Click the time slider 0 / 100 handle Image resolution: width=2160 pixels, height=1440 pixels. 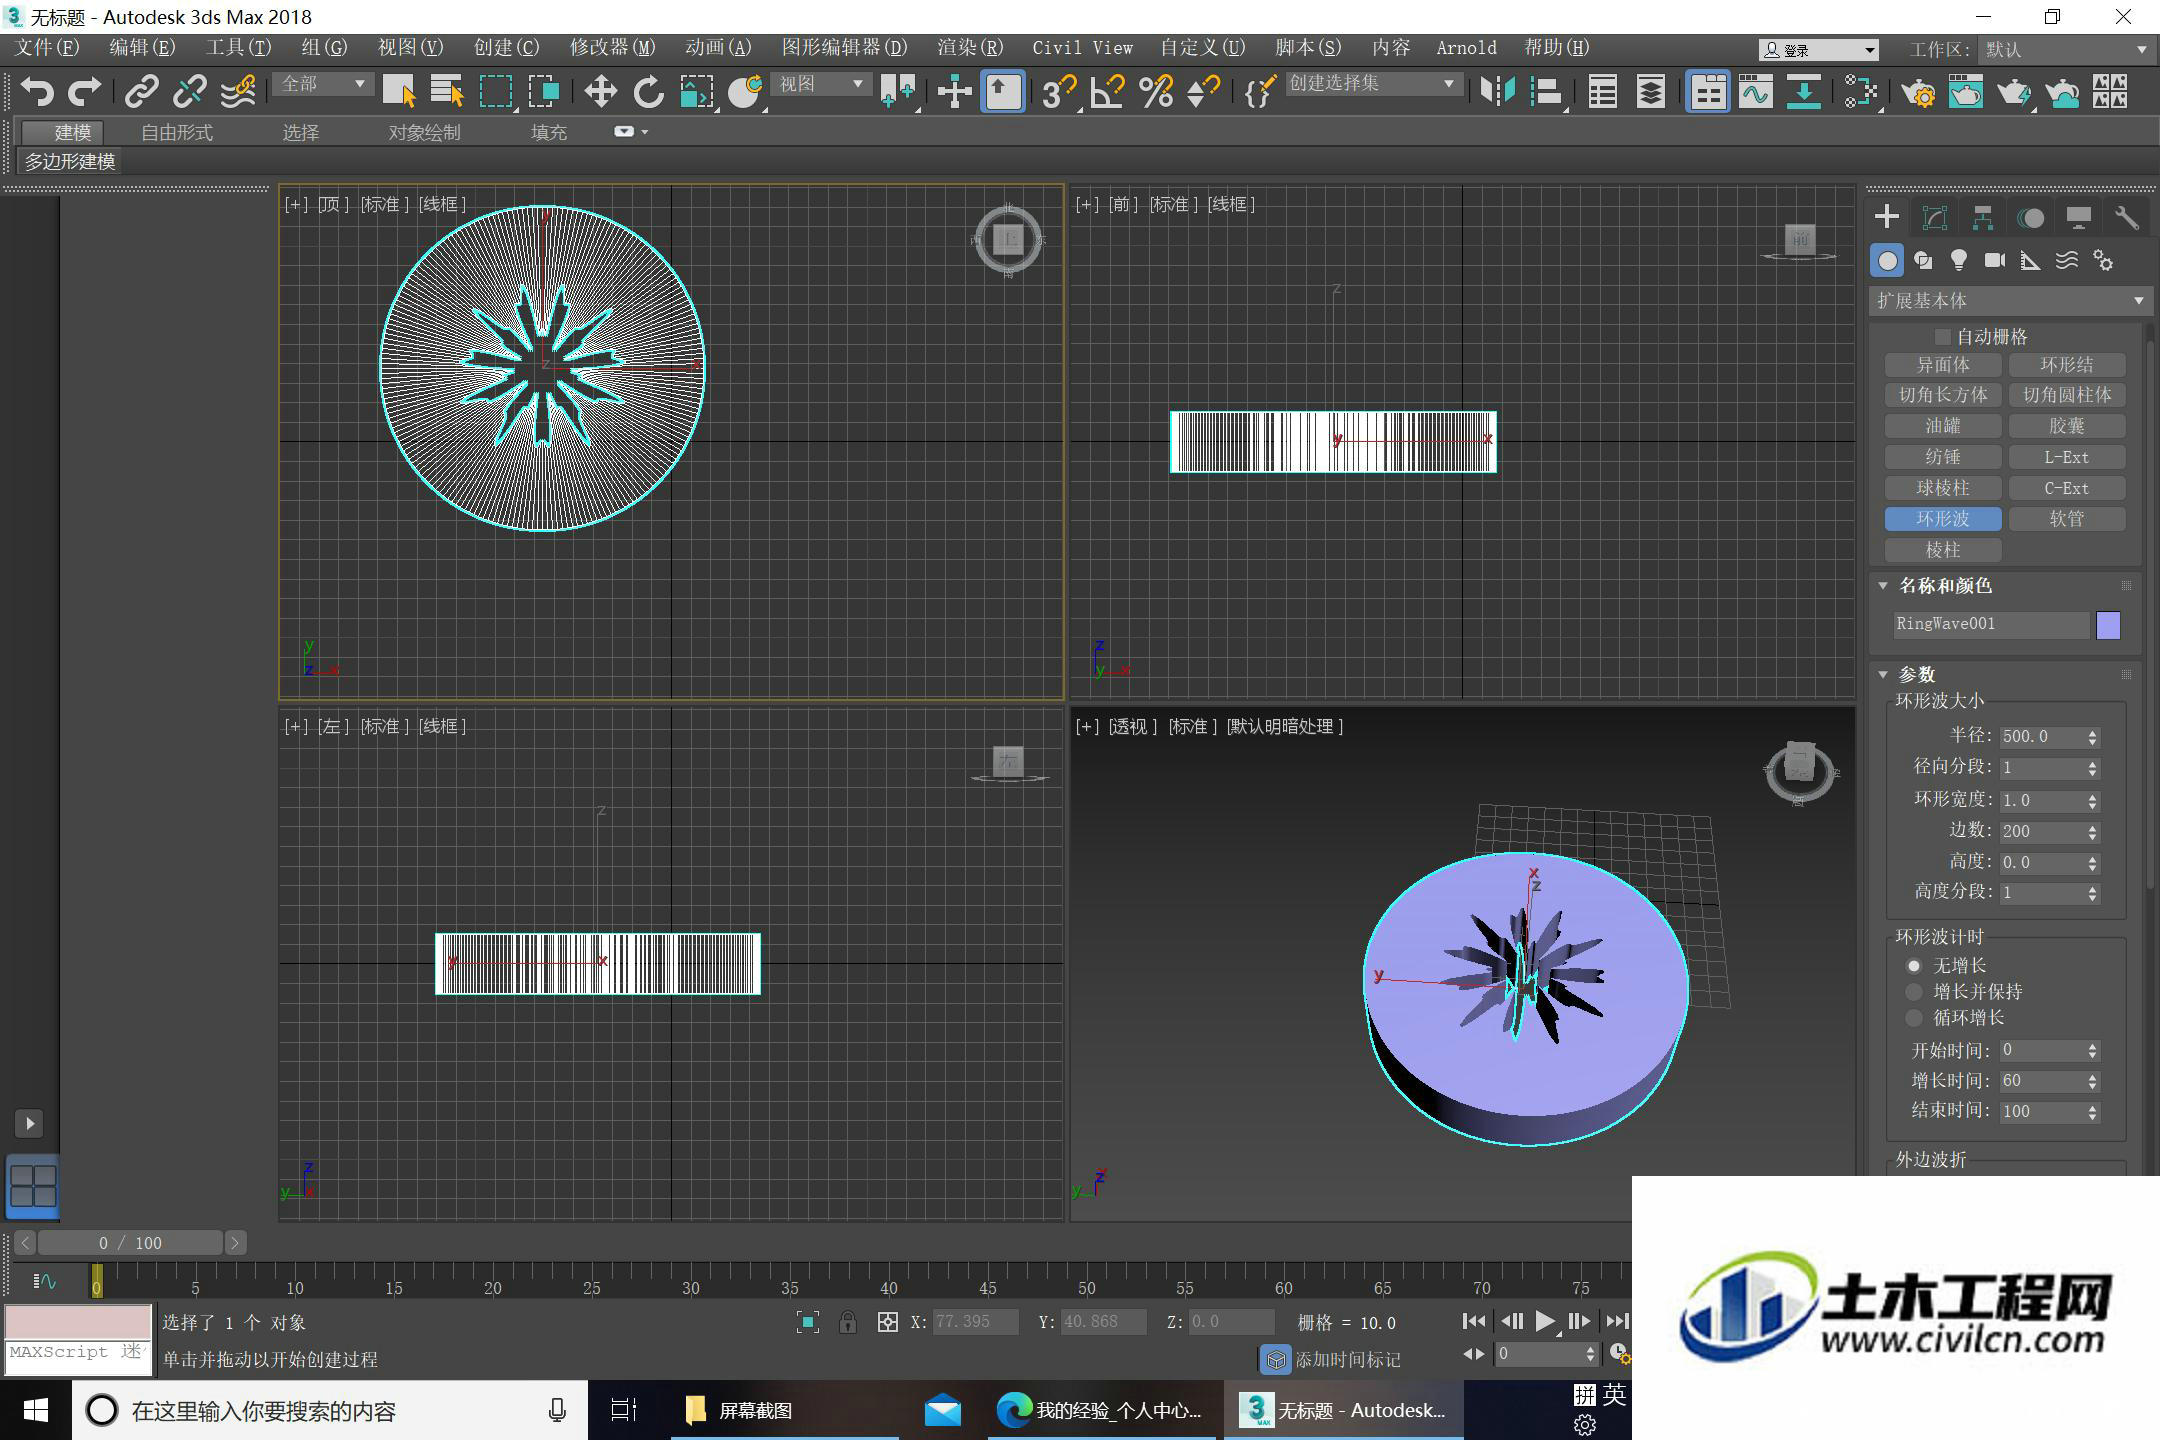click(130, 1243)
